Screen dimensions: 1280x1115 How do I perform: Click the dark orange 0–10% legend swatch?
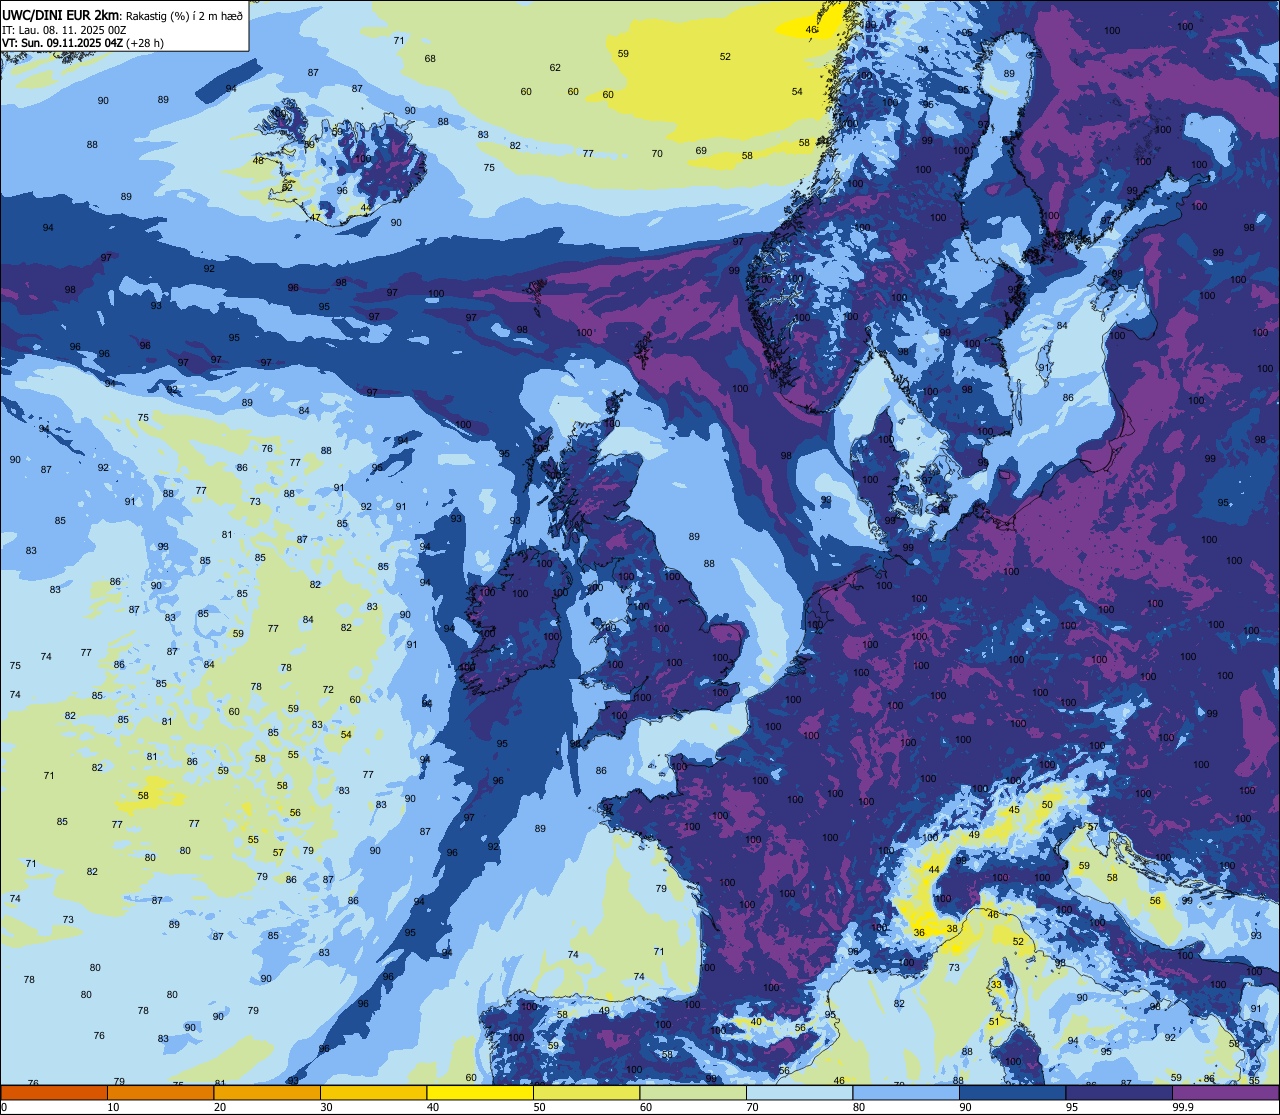[x=54, y=1093]
